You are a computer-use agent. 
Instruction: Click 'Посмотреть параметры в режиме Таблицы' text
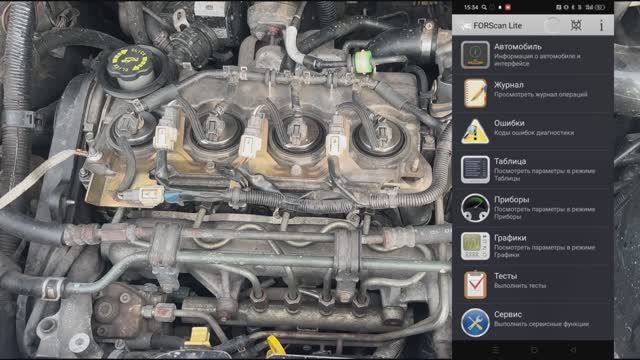click(544, 175)
